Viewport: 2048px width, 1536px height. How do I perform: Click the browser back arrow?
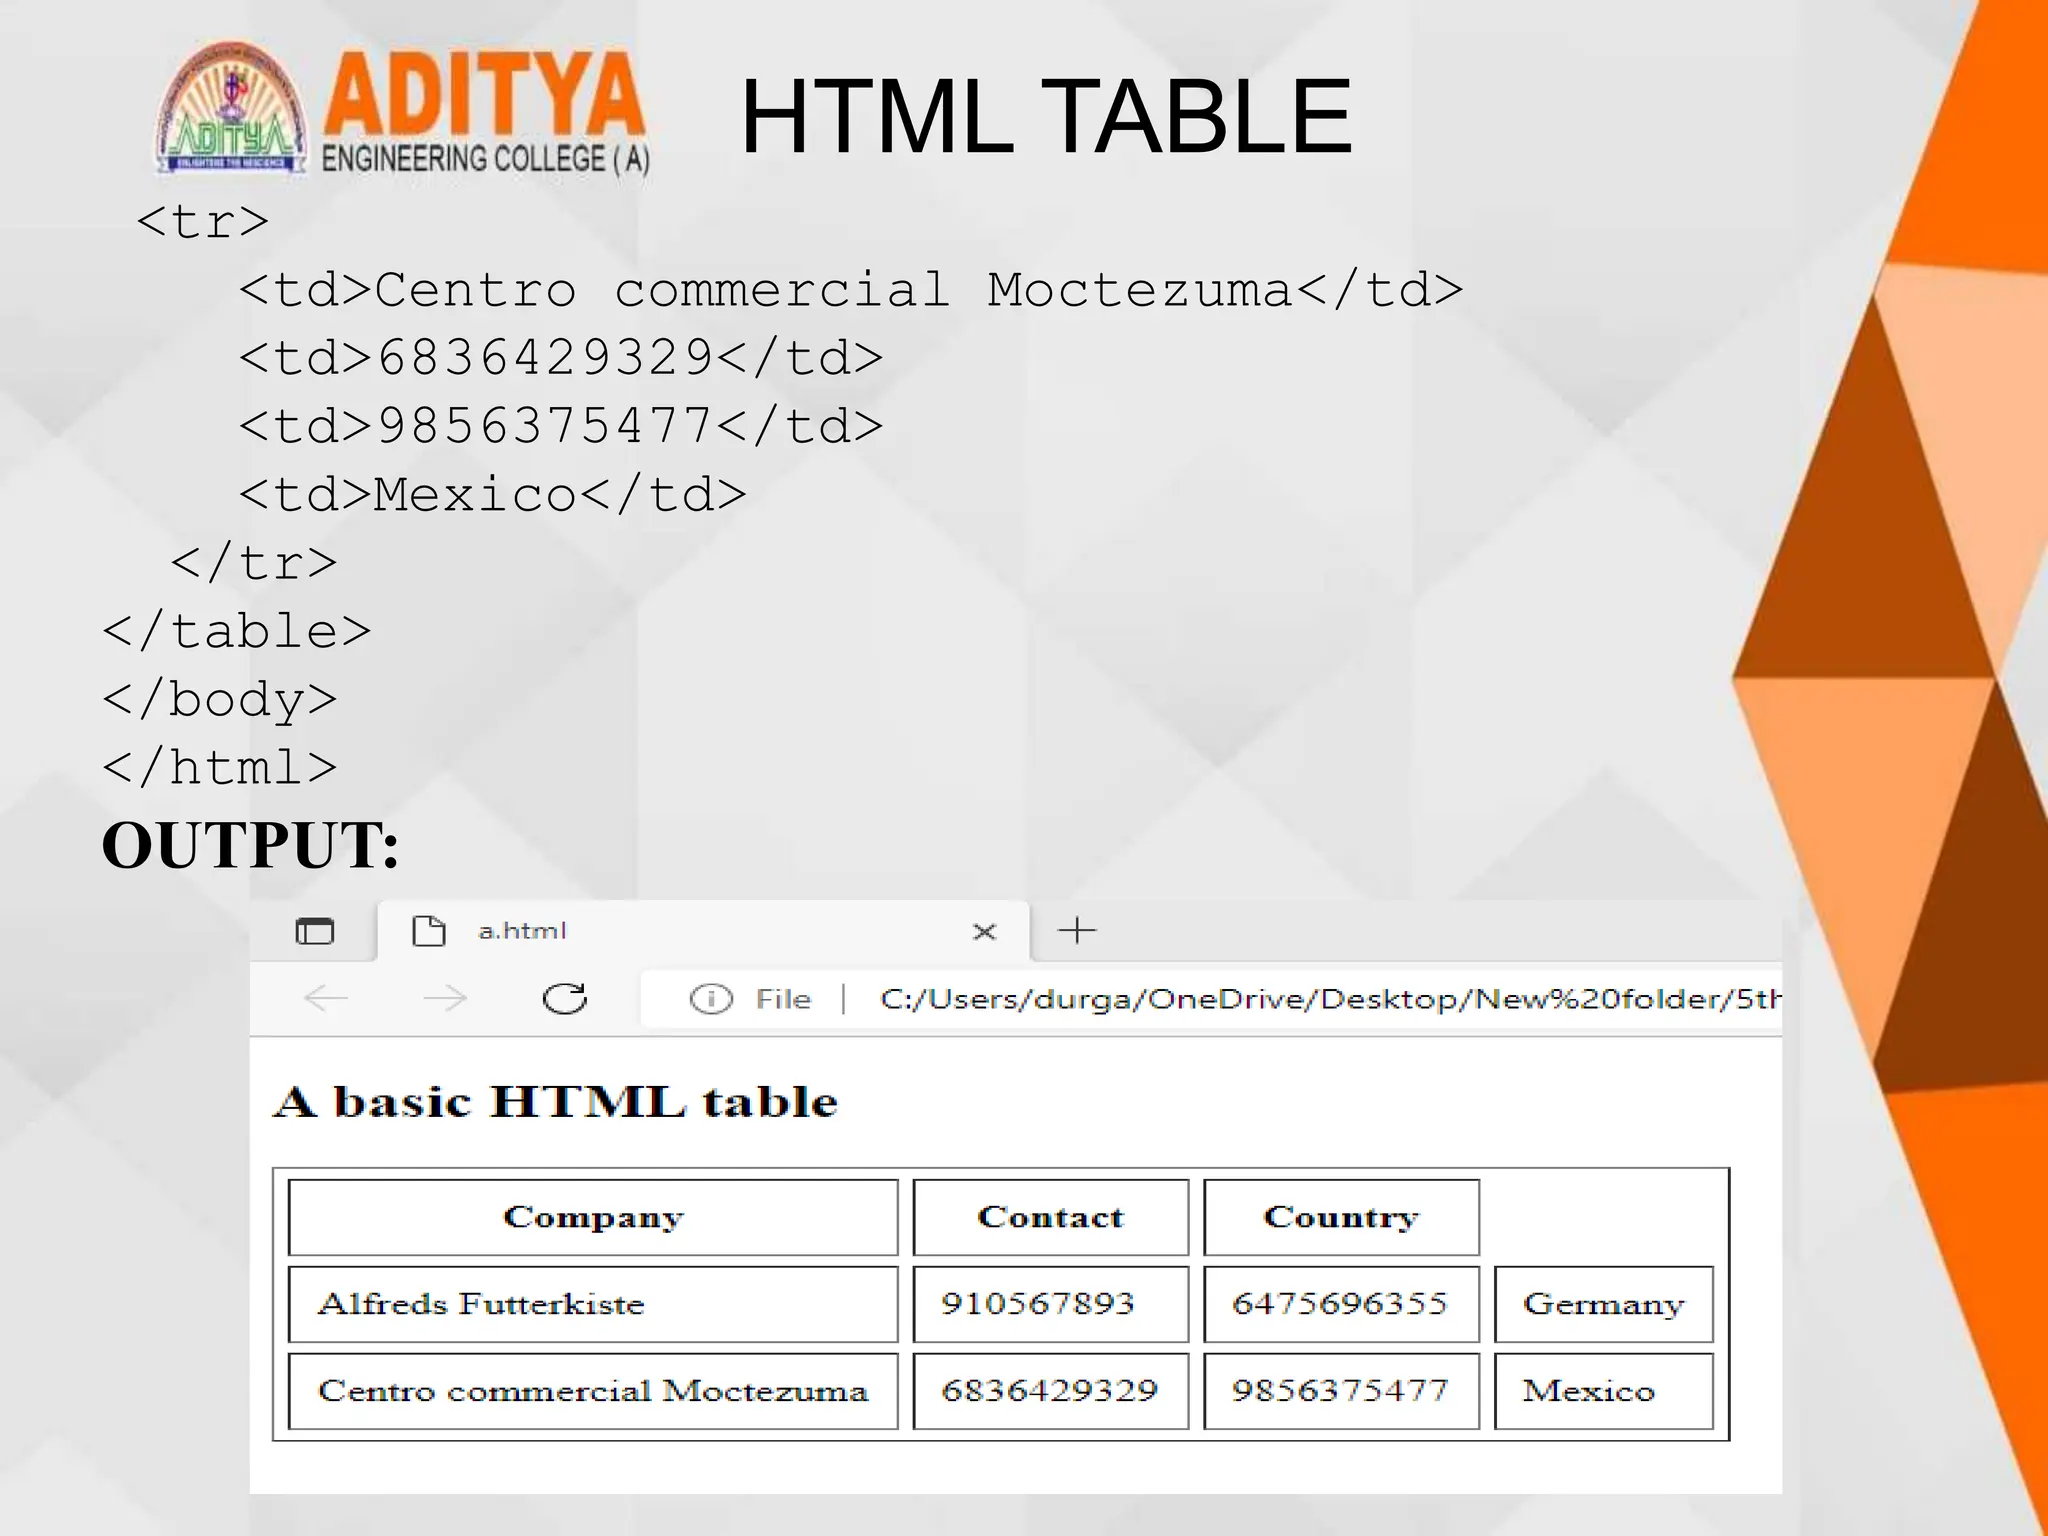(x=325, y=998)
